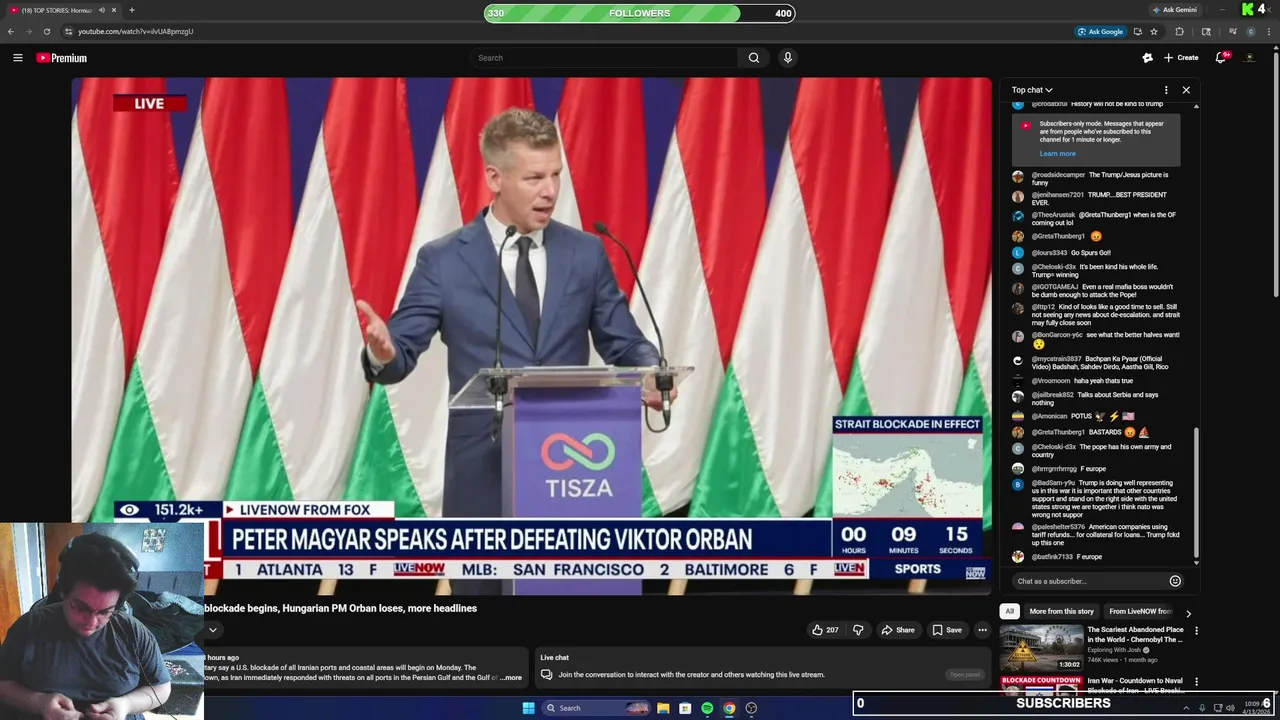This screenshot has height=720, width=1280.
Task: Open the Iran War Countdown video title
Action: click(1135, 685)
